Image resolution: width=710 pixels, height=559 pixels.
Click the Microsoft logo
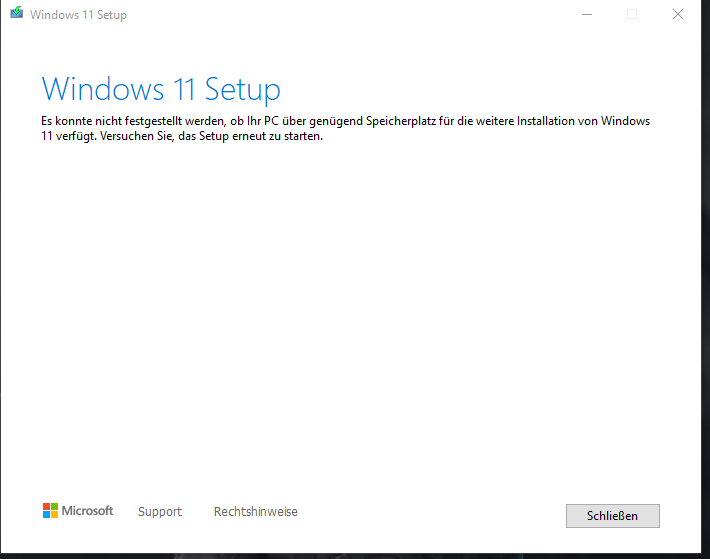click(x=78, y=511)
